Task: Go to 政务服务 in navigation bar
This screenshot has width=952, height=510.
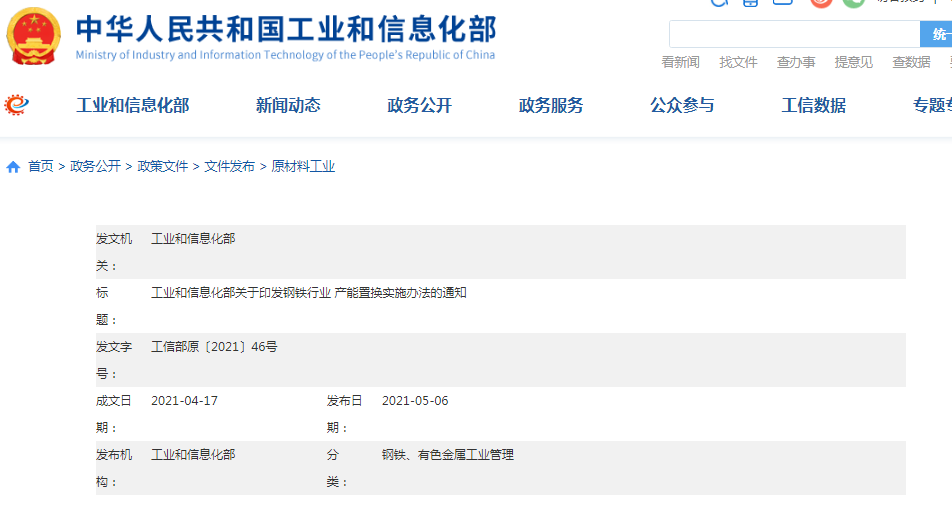Action: 551,105
